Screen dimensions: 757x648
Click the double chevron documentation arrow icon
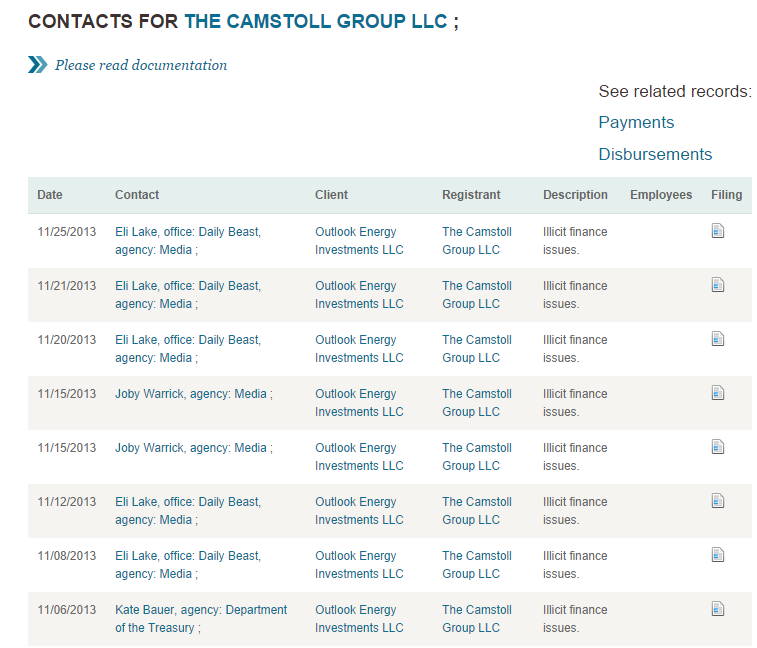click(x=38, y=65)
